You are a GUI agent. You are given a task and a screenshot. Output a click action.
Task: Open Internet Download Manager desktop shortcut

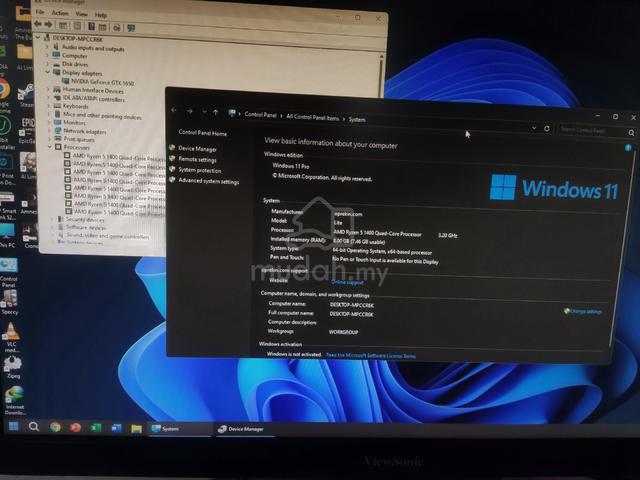(x=15, y=401)
